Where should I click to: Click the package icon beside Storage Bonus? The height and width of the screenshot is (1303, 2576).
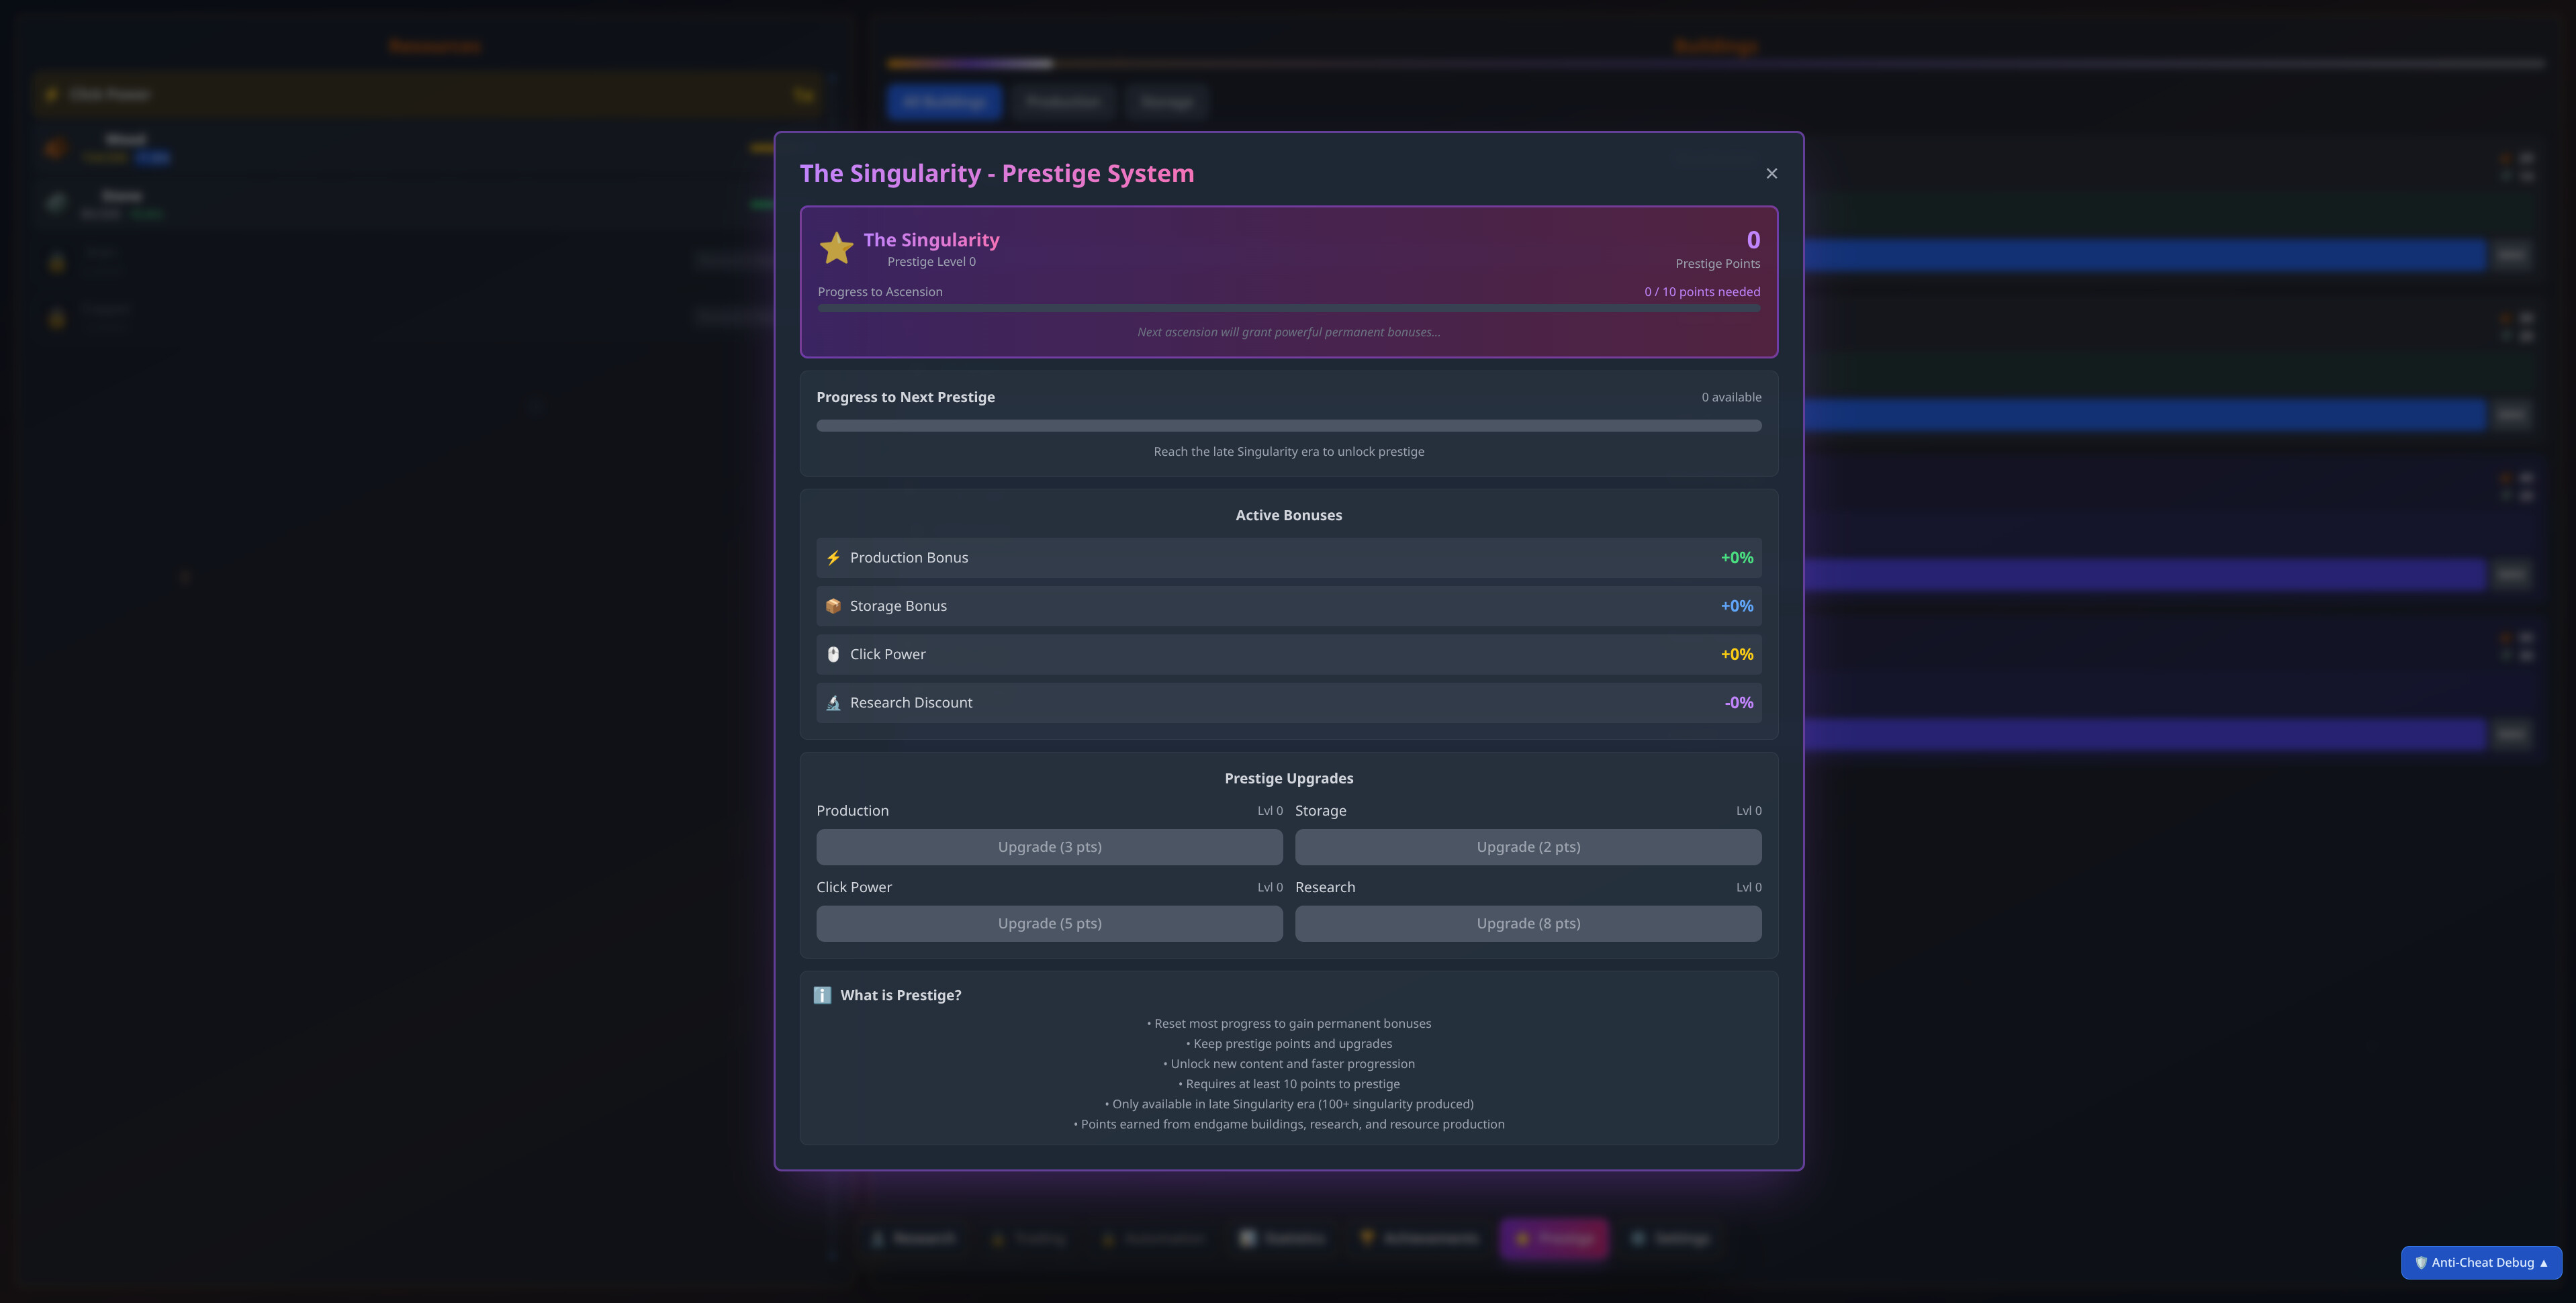click(833, 605)
